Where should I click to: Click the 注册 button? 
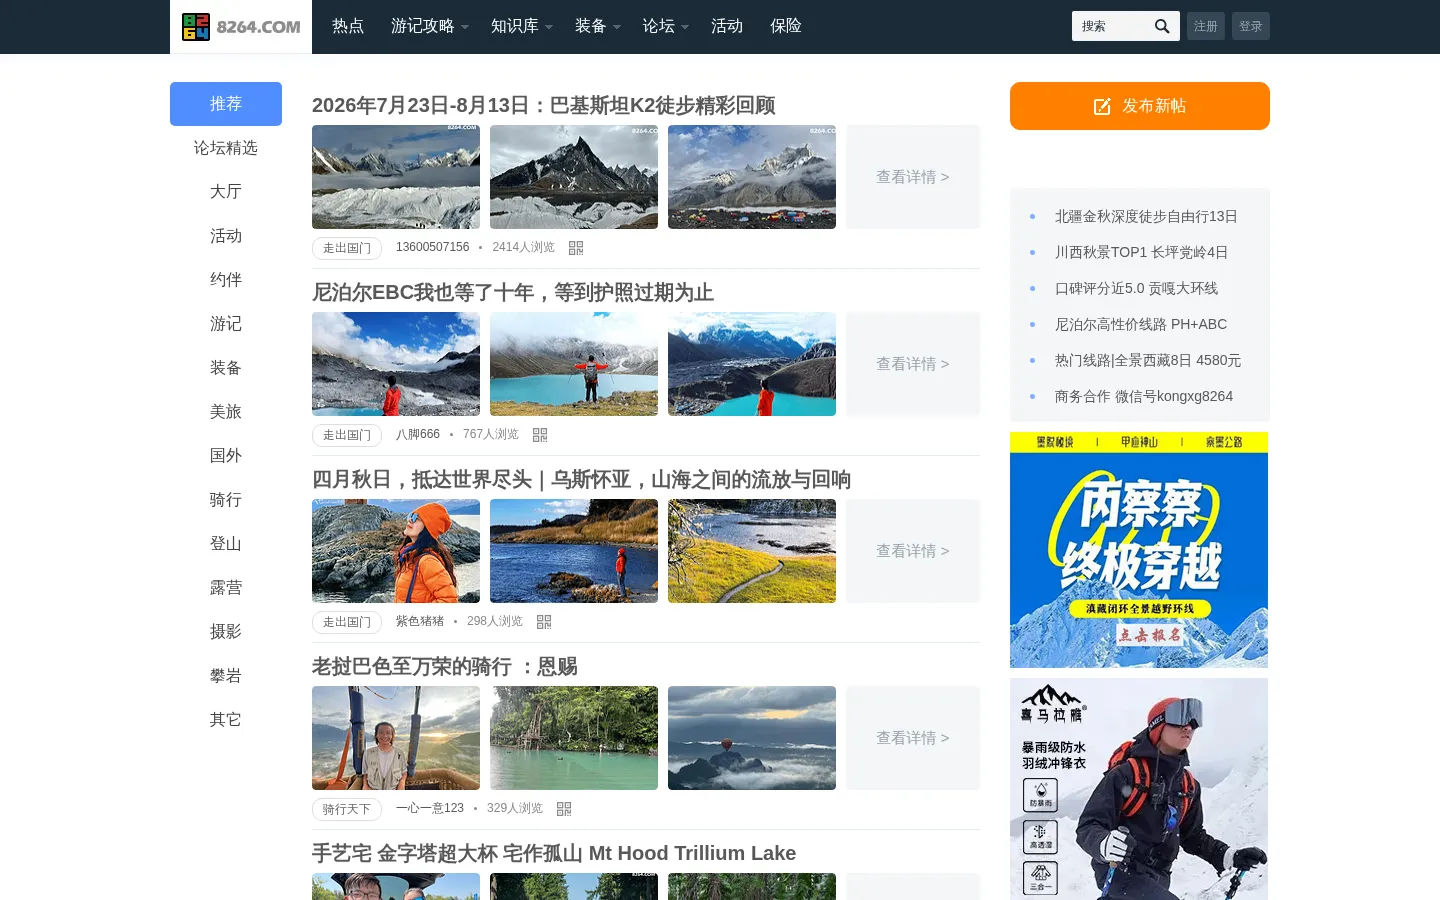coord(1206,26)
